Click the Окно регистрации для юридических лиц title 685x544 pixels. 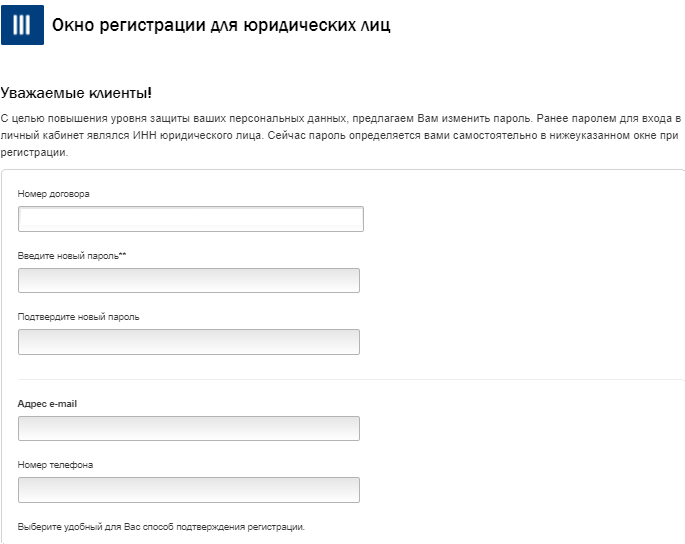pyautogui.click(x=221, y=25)
